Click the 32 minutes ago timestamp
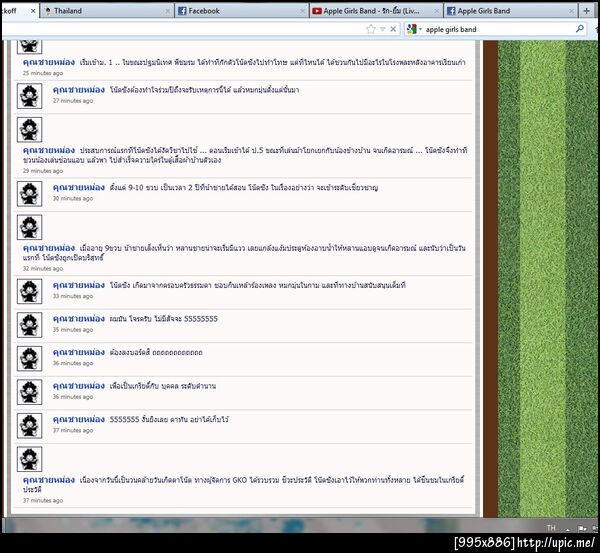The height and width of the screenshot is (553, 600). point(43,269)
